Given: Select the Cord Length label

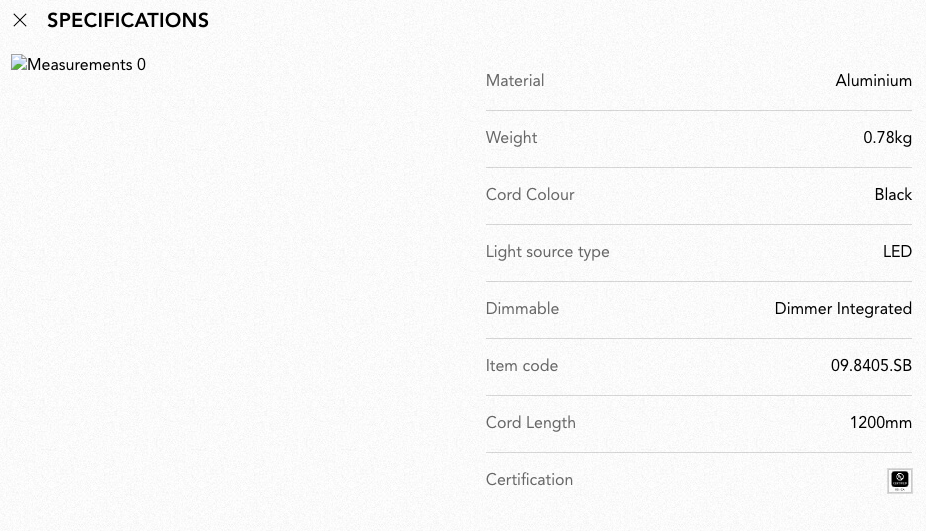Looking at the screenshot, I should click(x=530, y=423).
